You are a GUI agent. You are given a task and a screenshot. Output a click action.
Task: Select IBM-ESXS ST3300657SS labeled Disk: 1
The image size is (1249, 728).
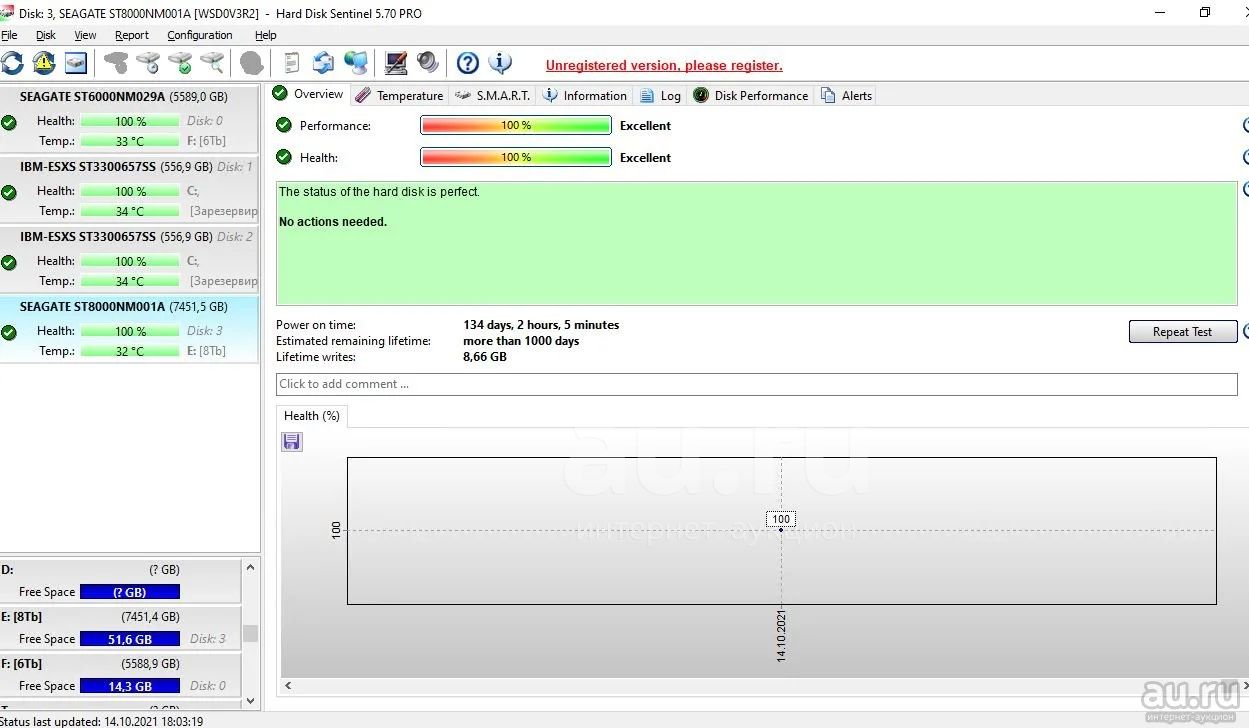129,190
